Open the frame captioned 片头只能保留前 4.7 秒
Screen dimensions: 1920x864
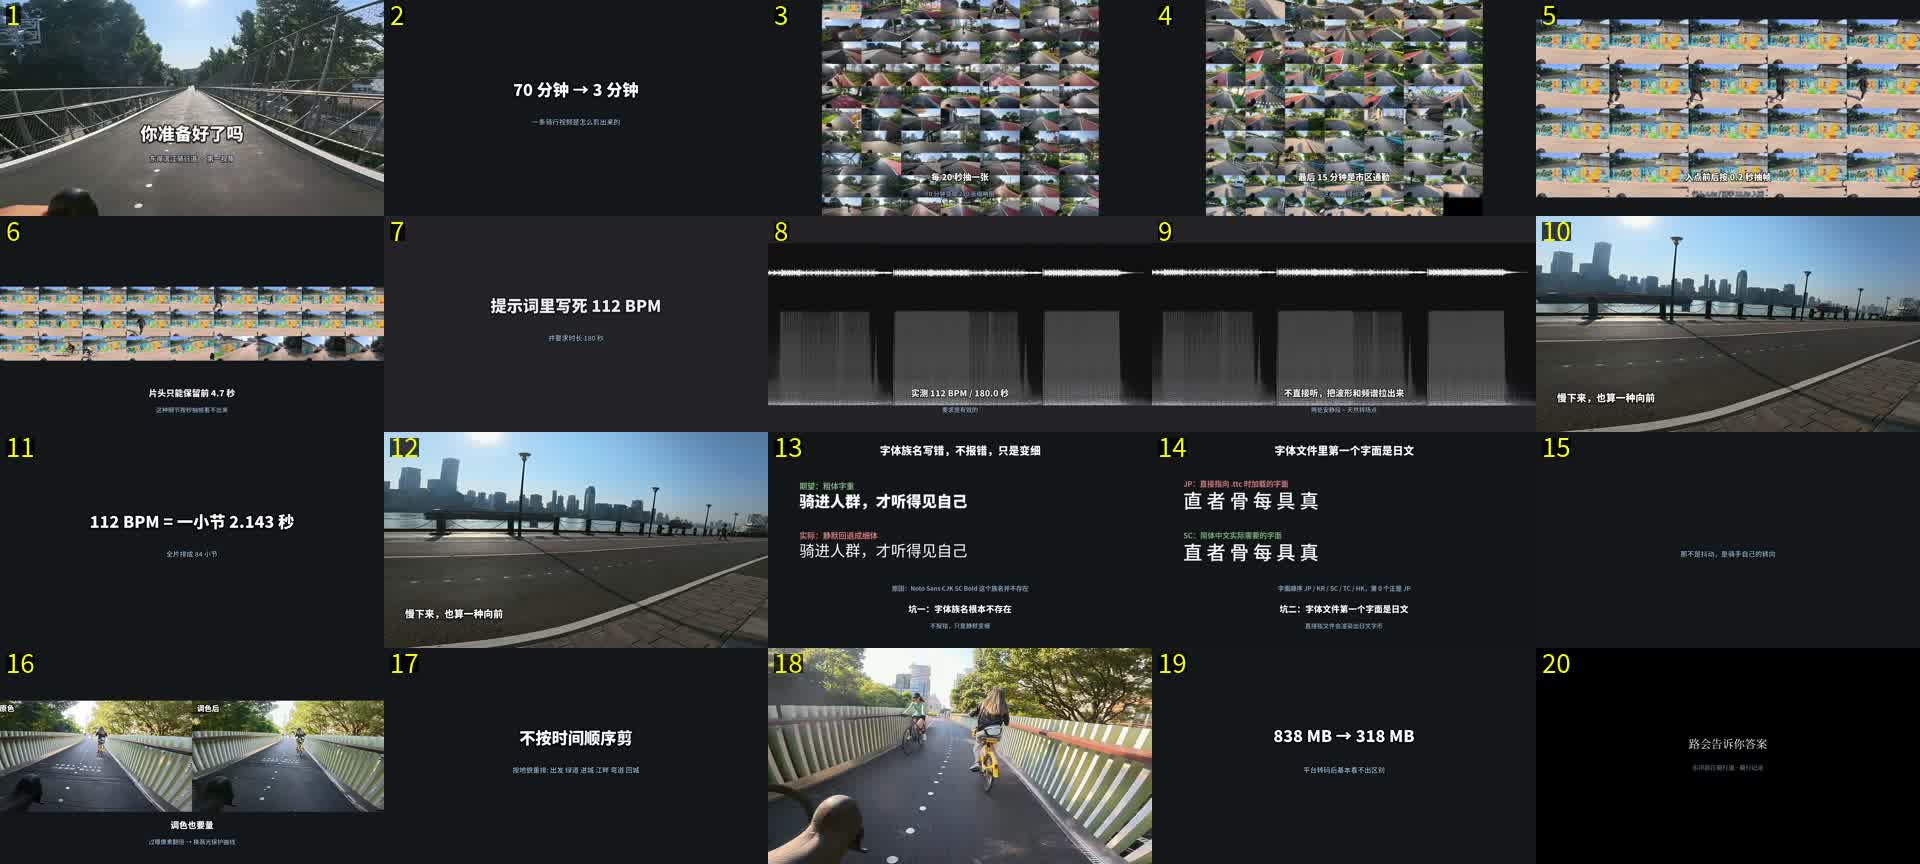tap(192, 324)
